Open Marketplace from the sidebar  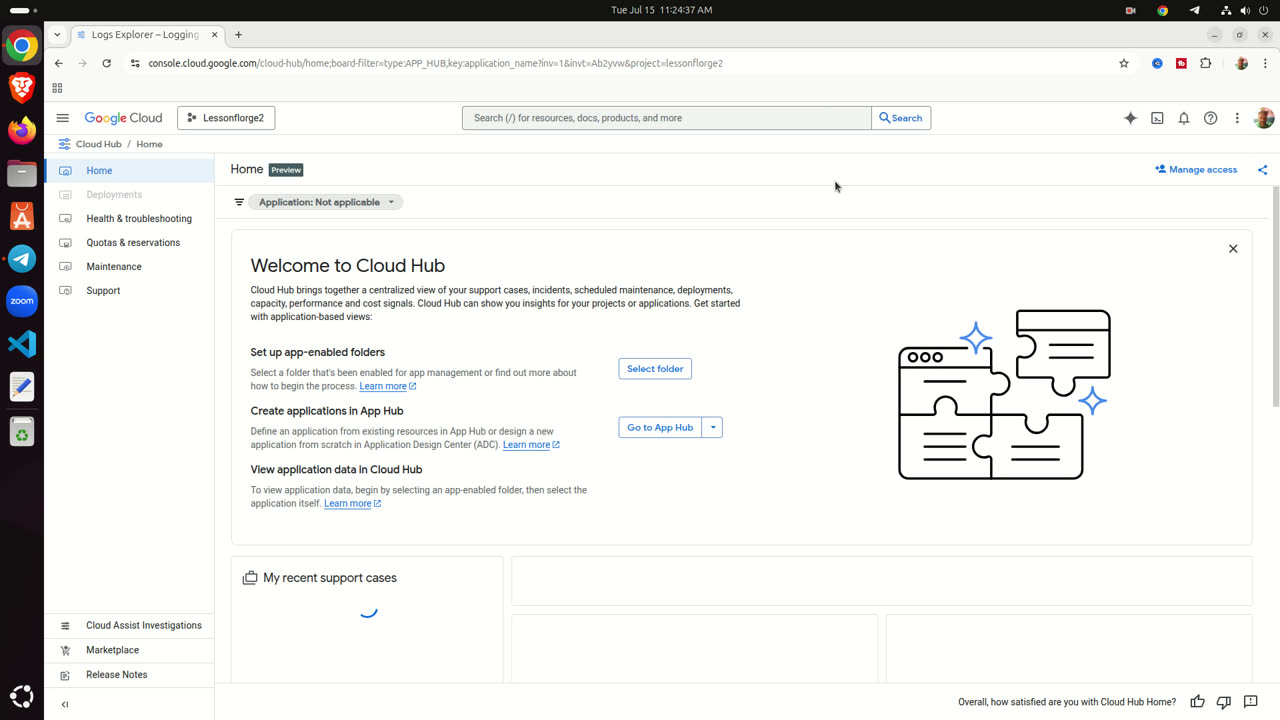129,650
